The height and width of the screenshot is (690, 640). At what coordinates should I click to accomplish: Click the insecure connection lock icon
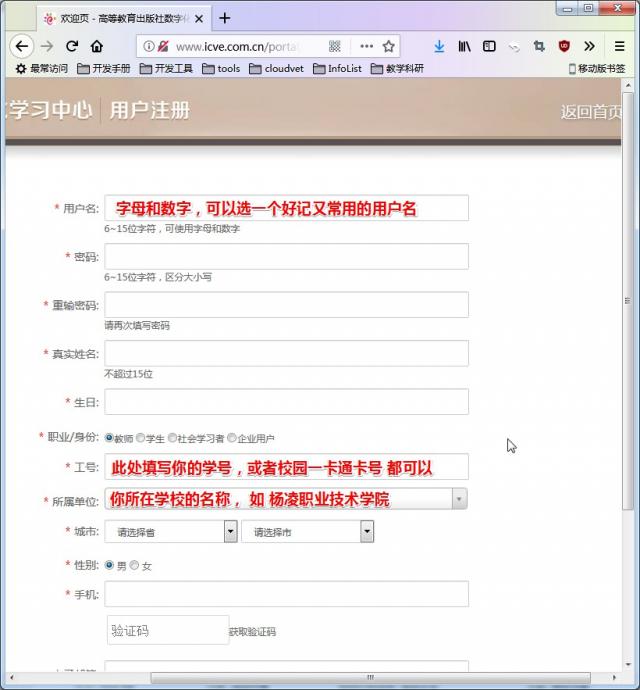tap(163, 46)
